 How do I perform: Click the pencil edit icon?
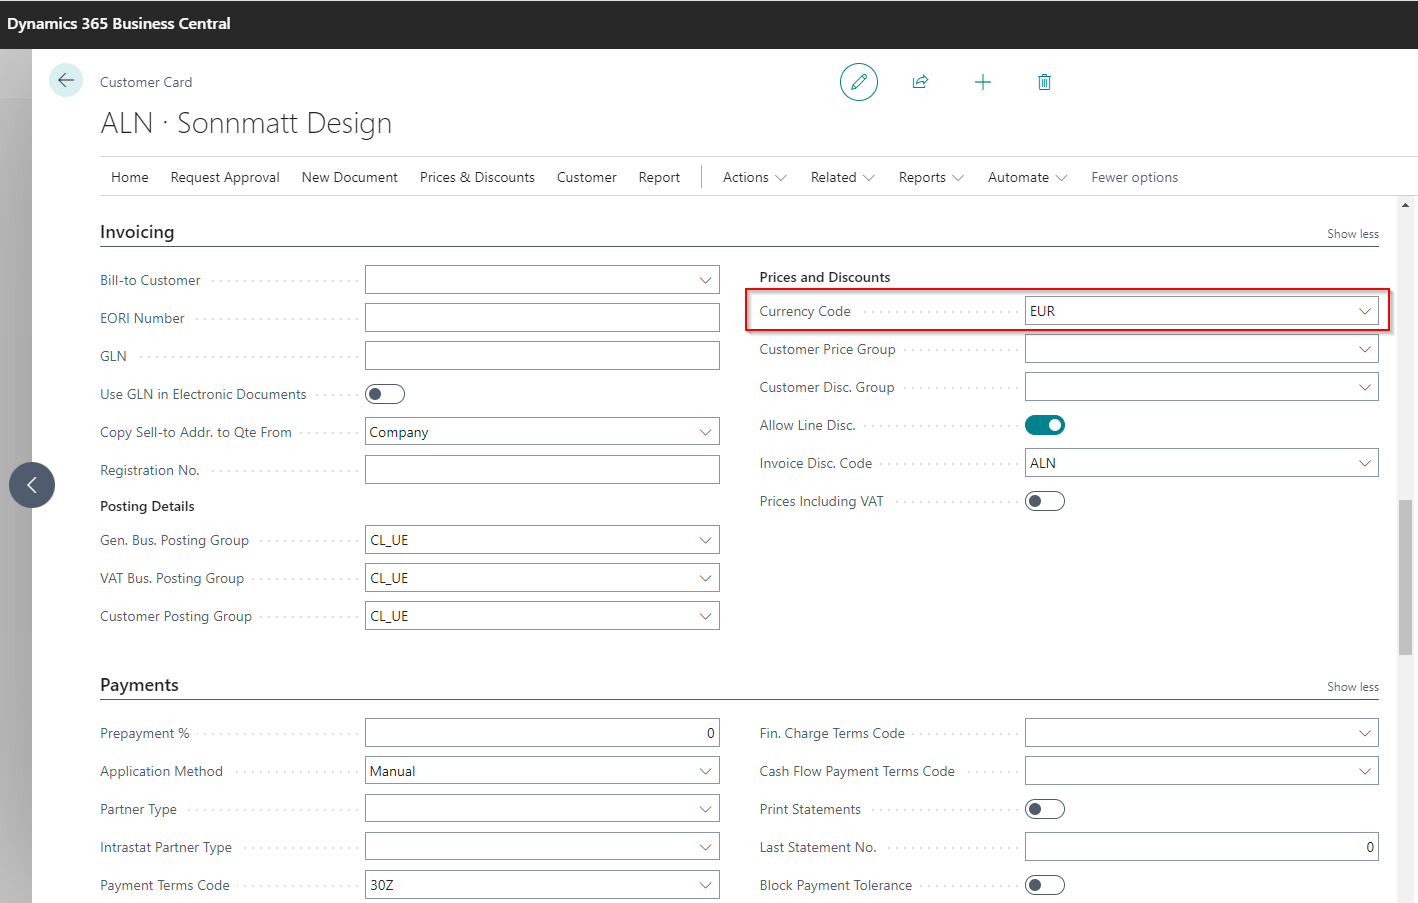(x=859, y=82)
